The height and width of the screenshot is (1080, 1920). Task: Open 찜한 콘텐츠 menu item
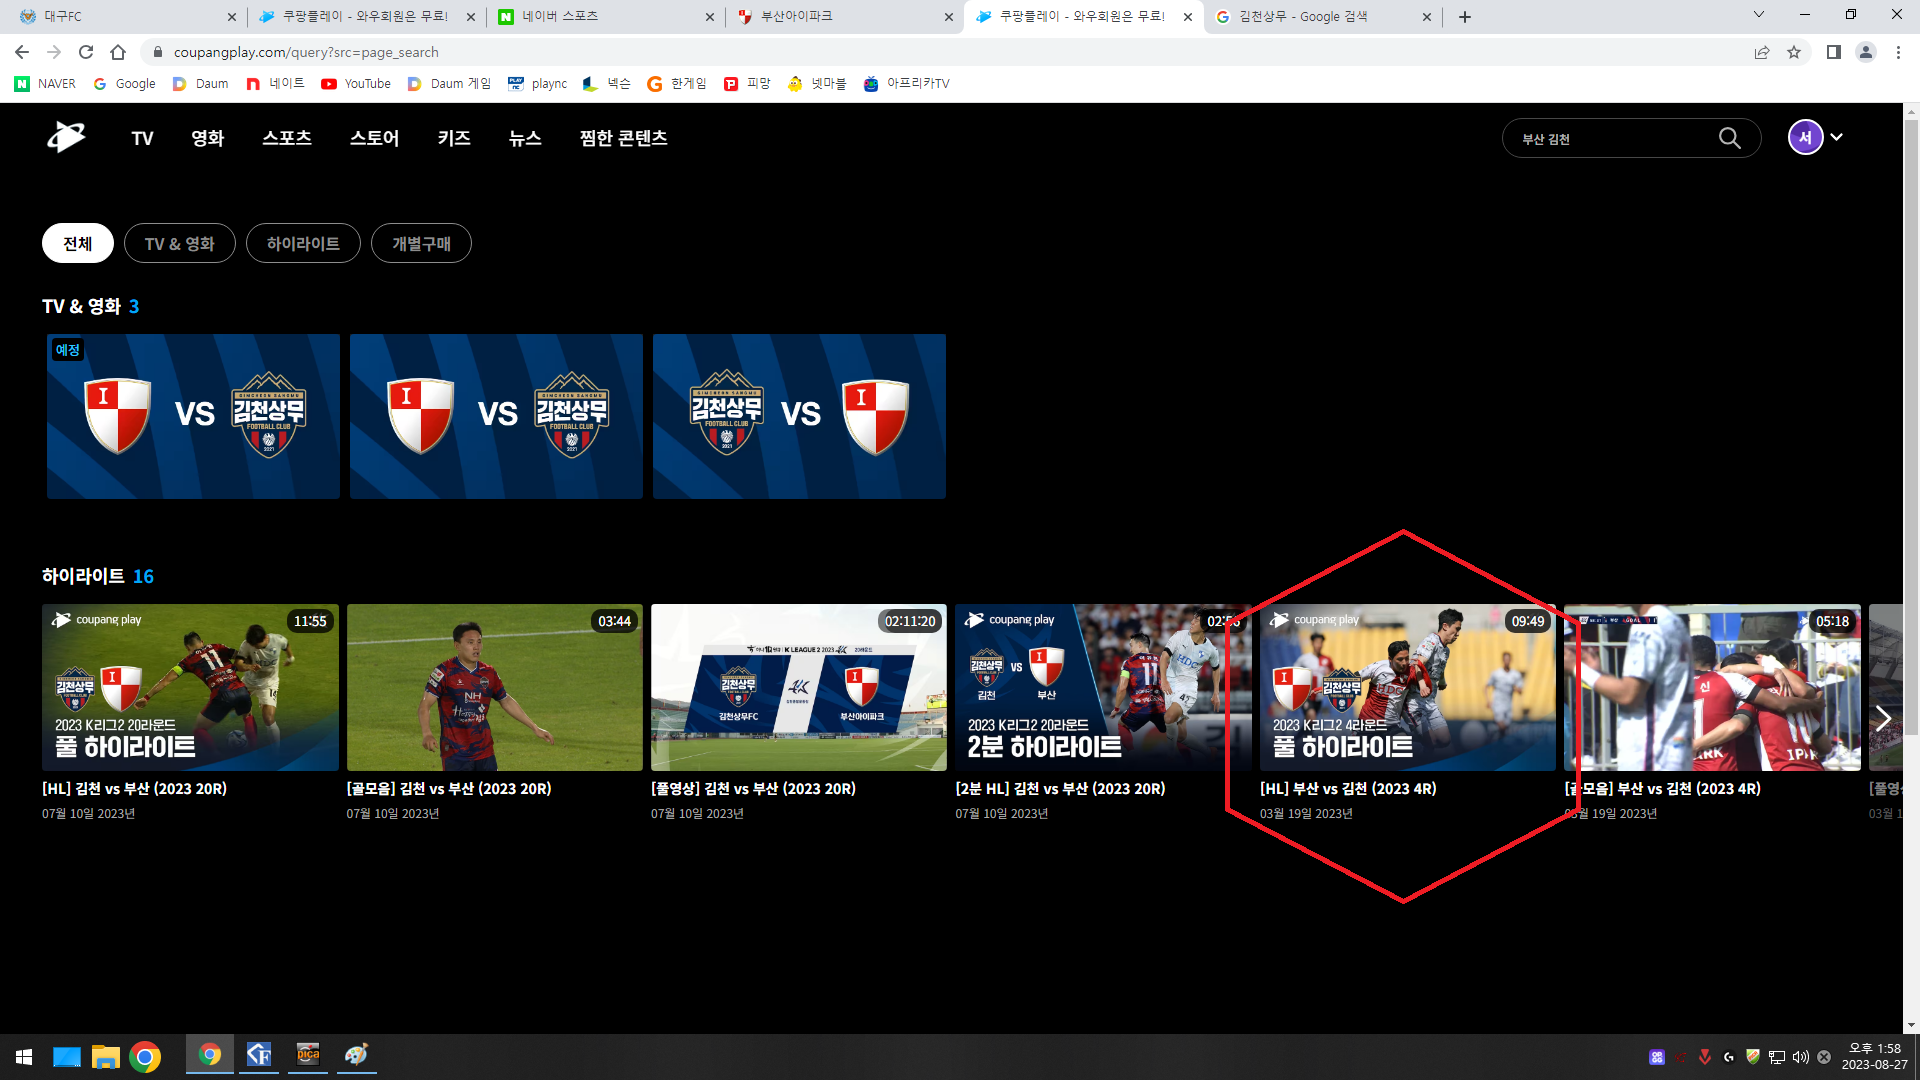(x=623, y=138)
